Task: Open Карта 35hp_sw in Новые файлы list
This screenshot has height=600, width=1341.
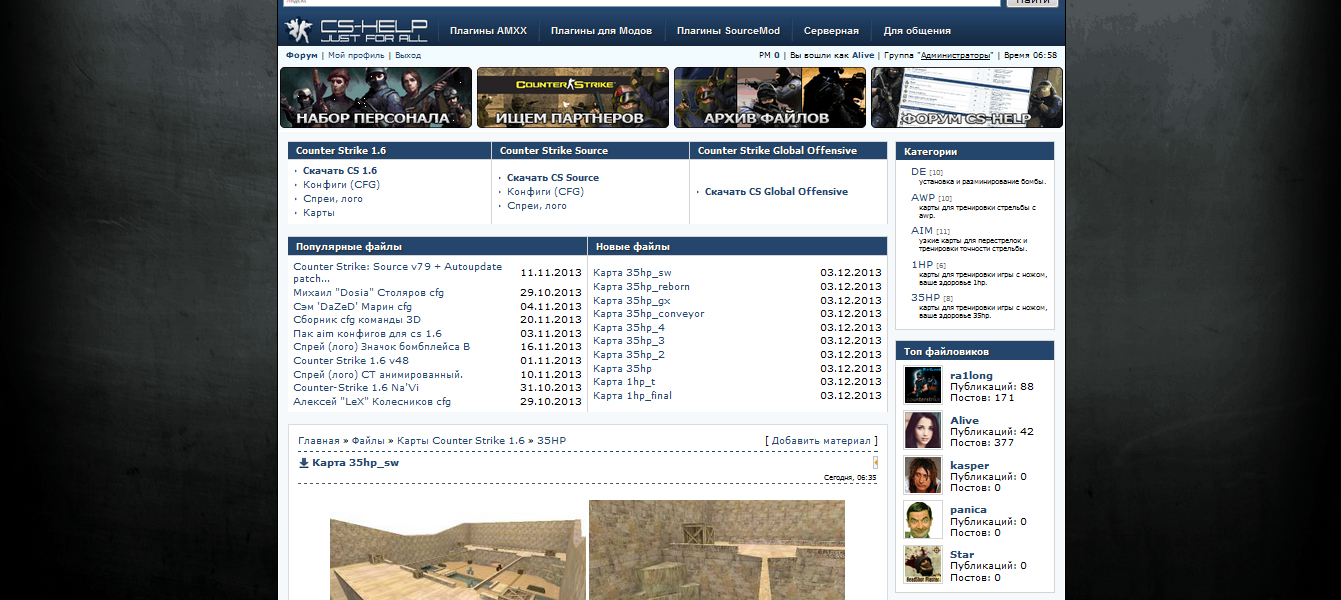Action: pyautogui.click(x=632, y=273)
